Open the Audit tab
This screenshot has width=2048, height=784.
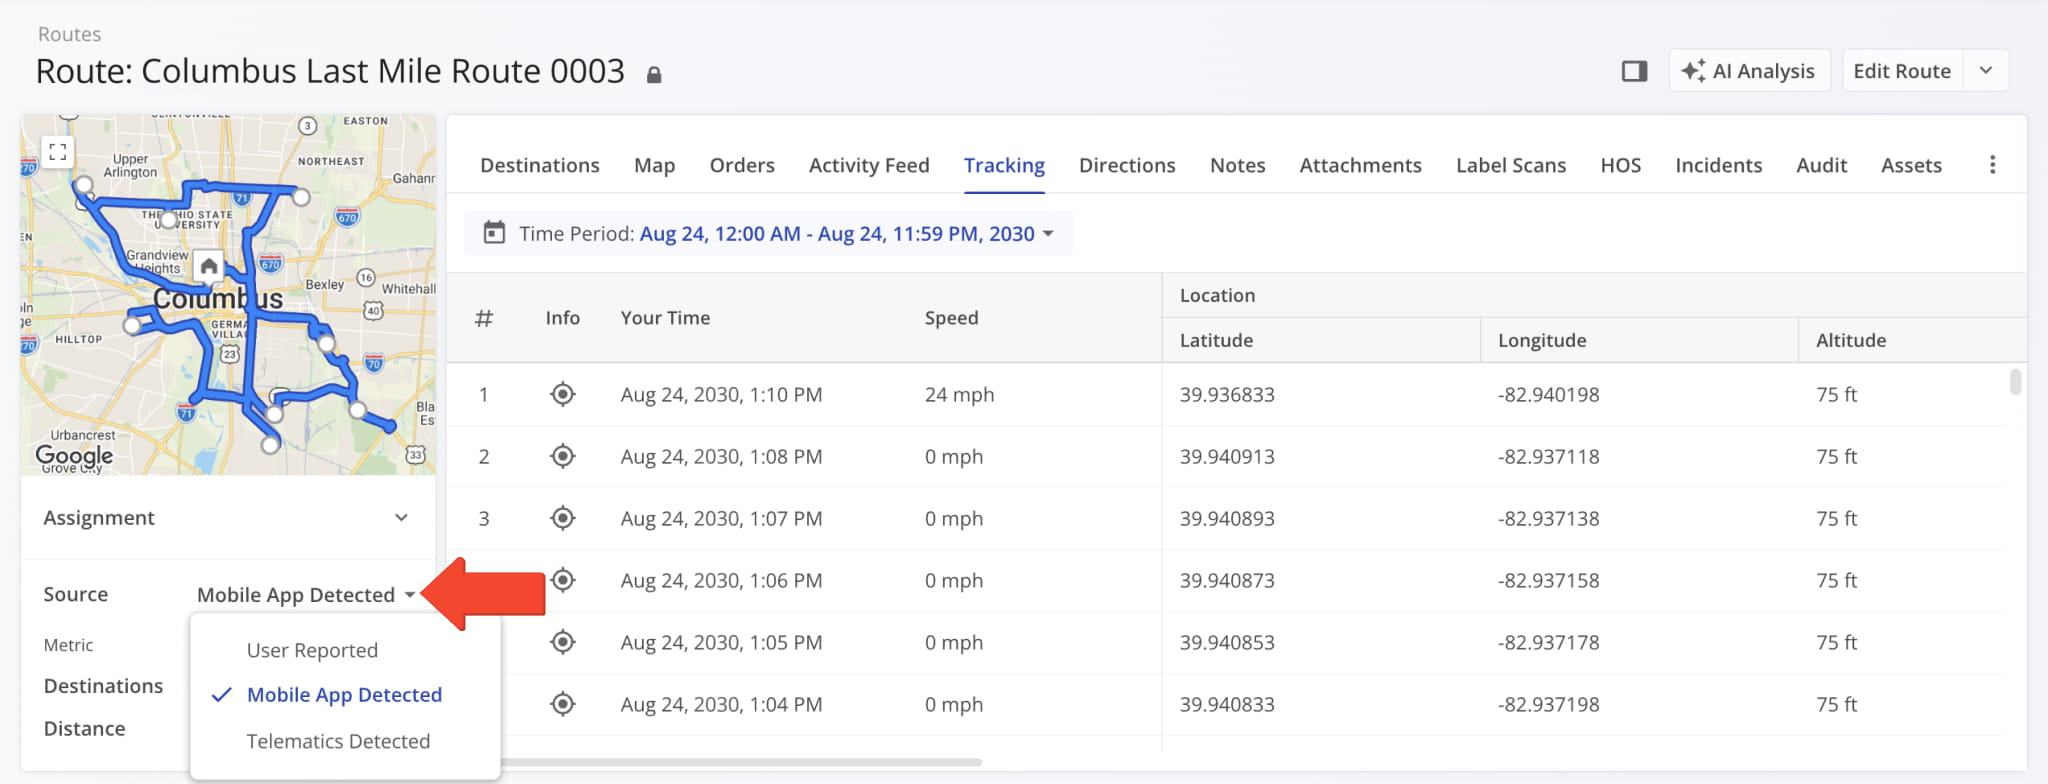click(1821, 165)
